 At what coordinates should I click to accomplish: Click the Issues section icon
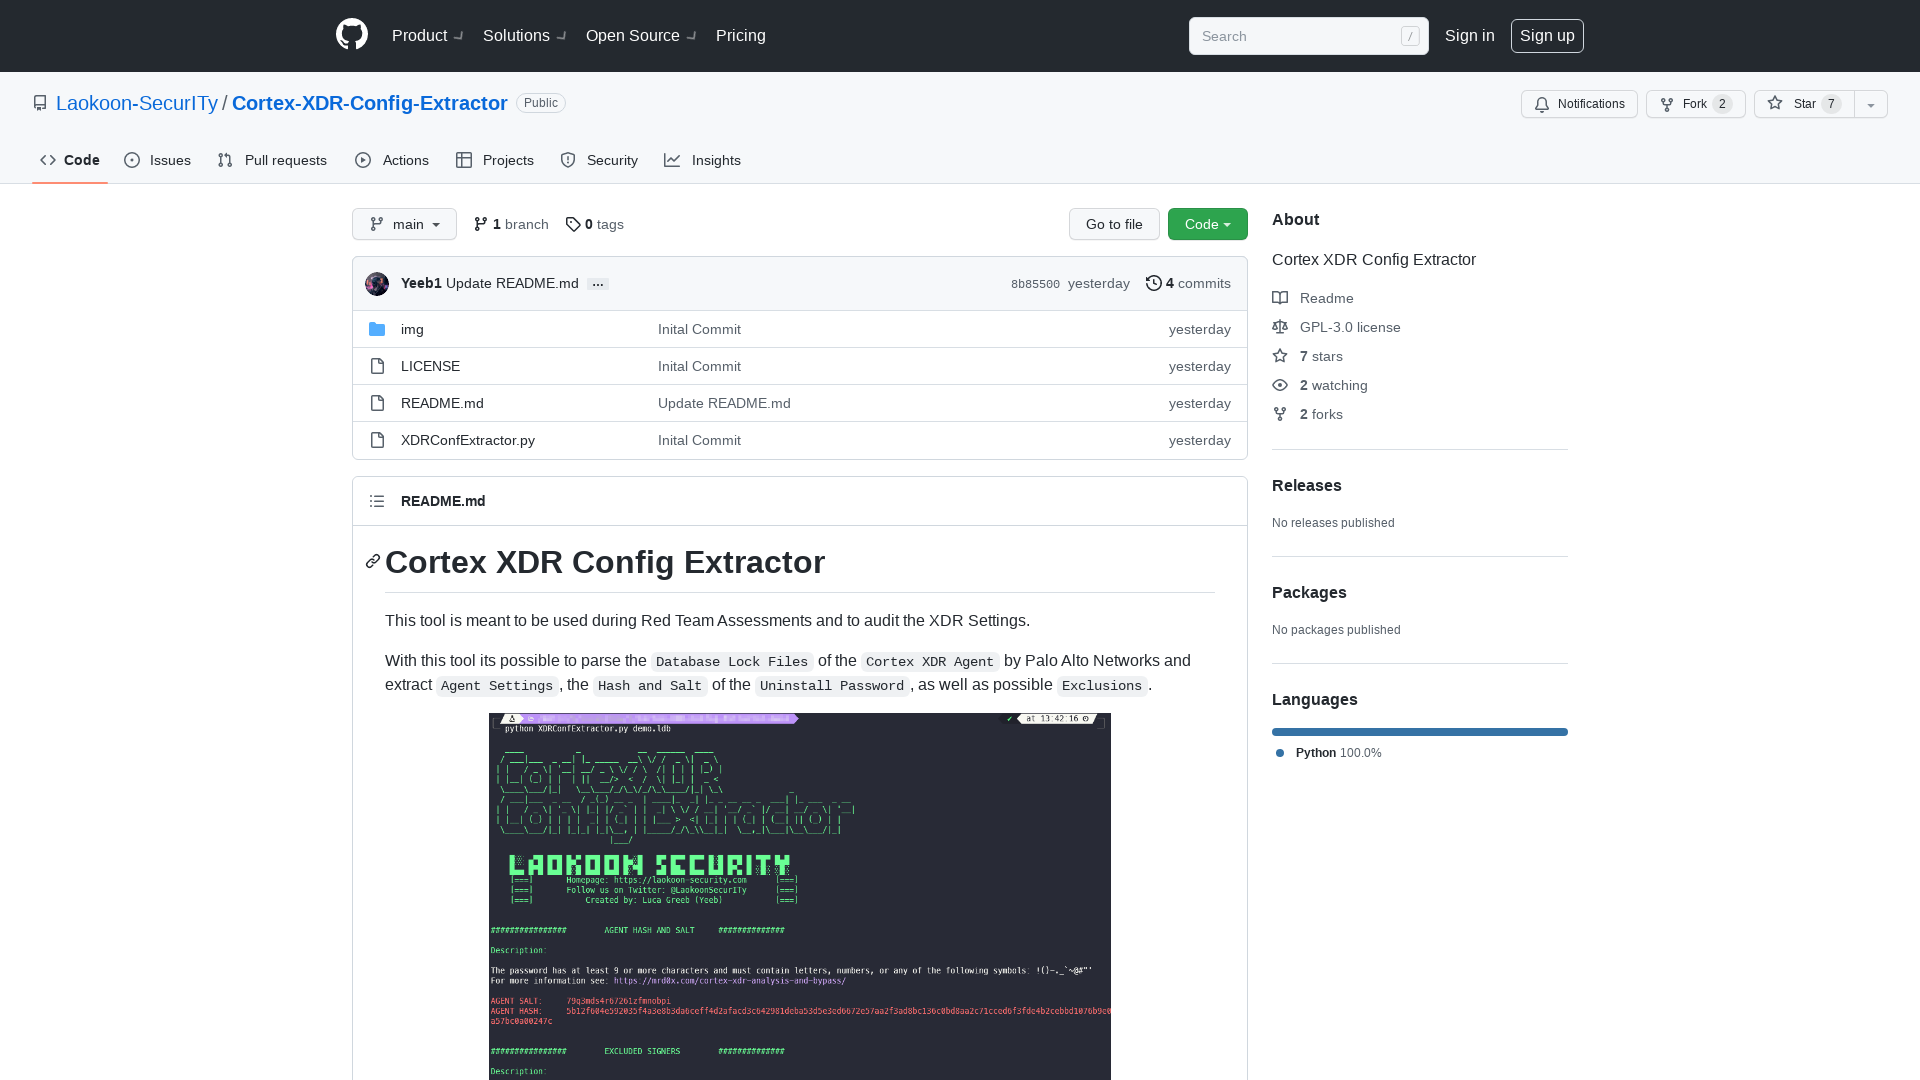[x=132, y=160]
